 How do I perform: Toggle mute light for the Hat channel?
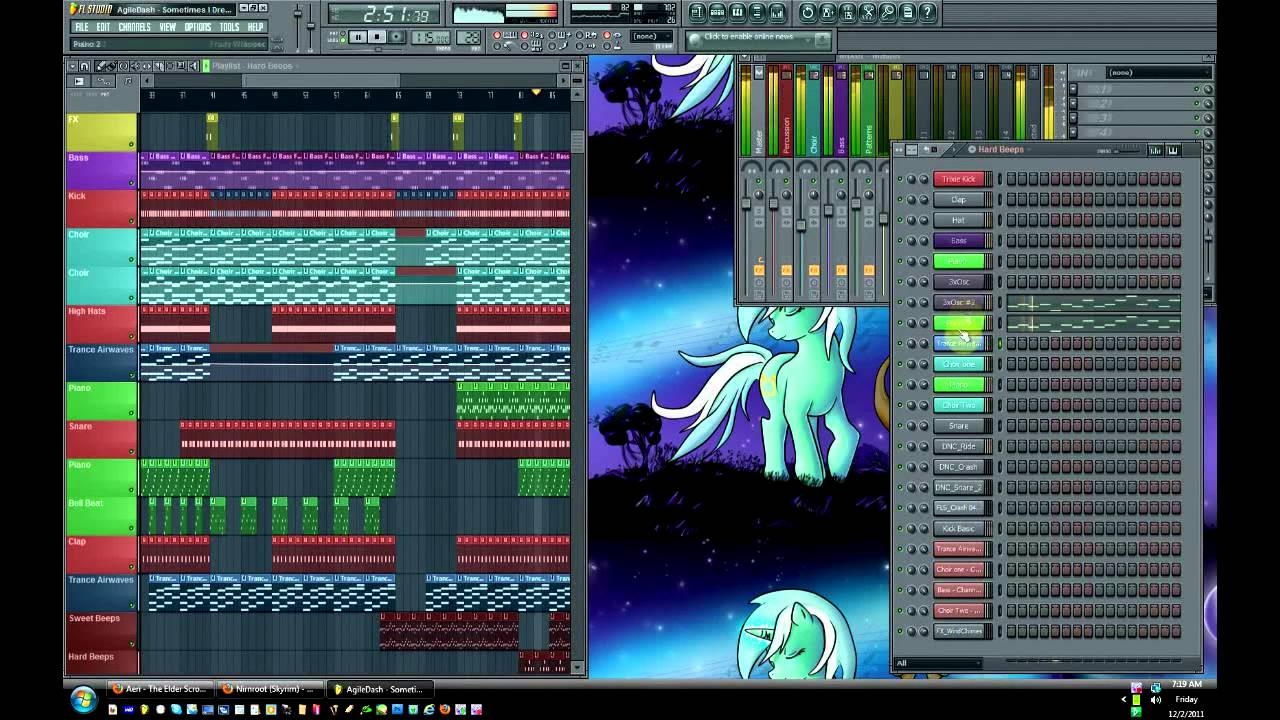900,220
